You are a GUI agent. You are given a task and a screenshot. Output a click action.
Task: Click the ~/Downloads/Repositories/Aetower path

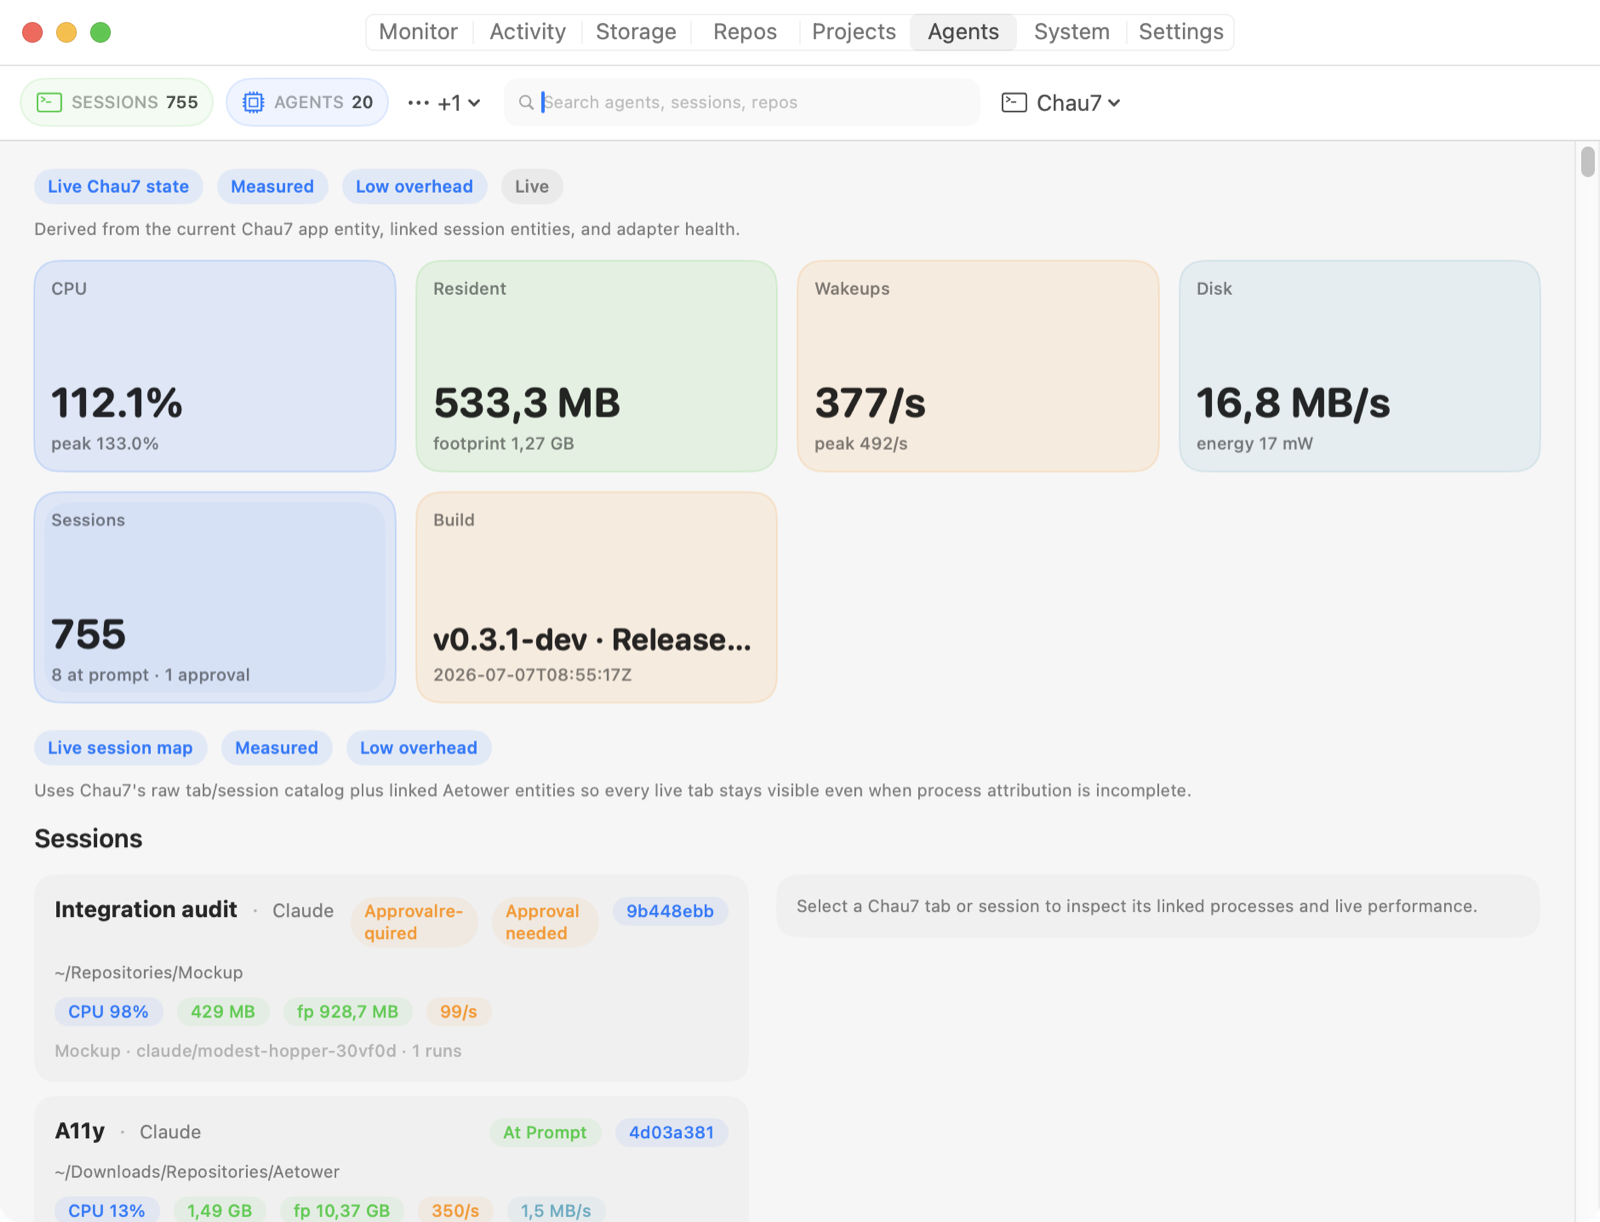click(x=197, y=1171)
